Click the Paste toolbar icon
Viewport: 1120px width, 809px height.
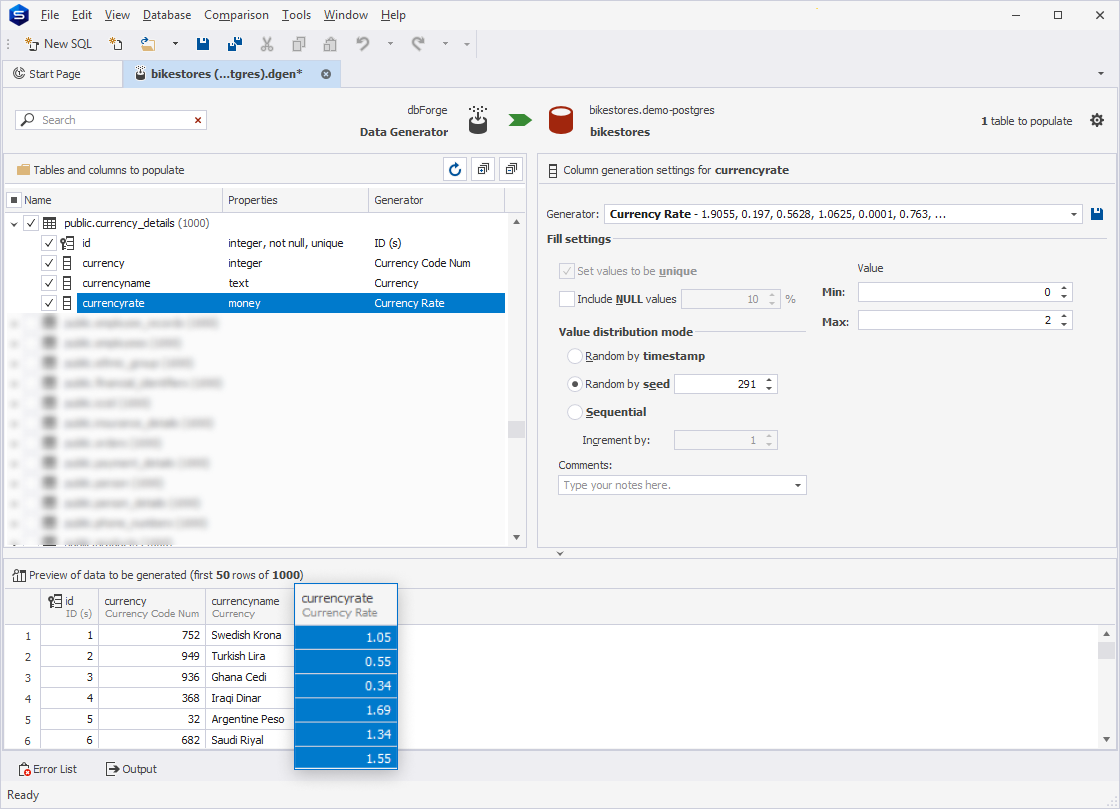[330, 44]
